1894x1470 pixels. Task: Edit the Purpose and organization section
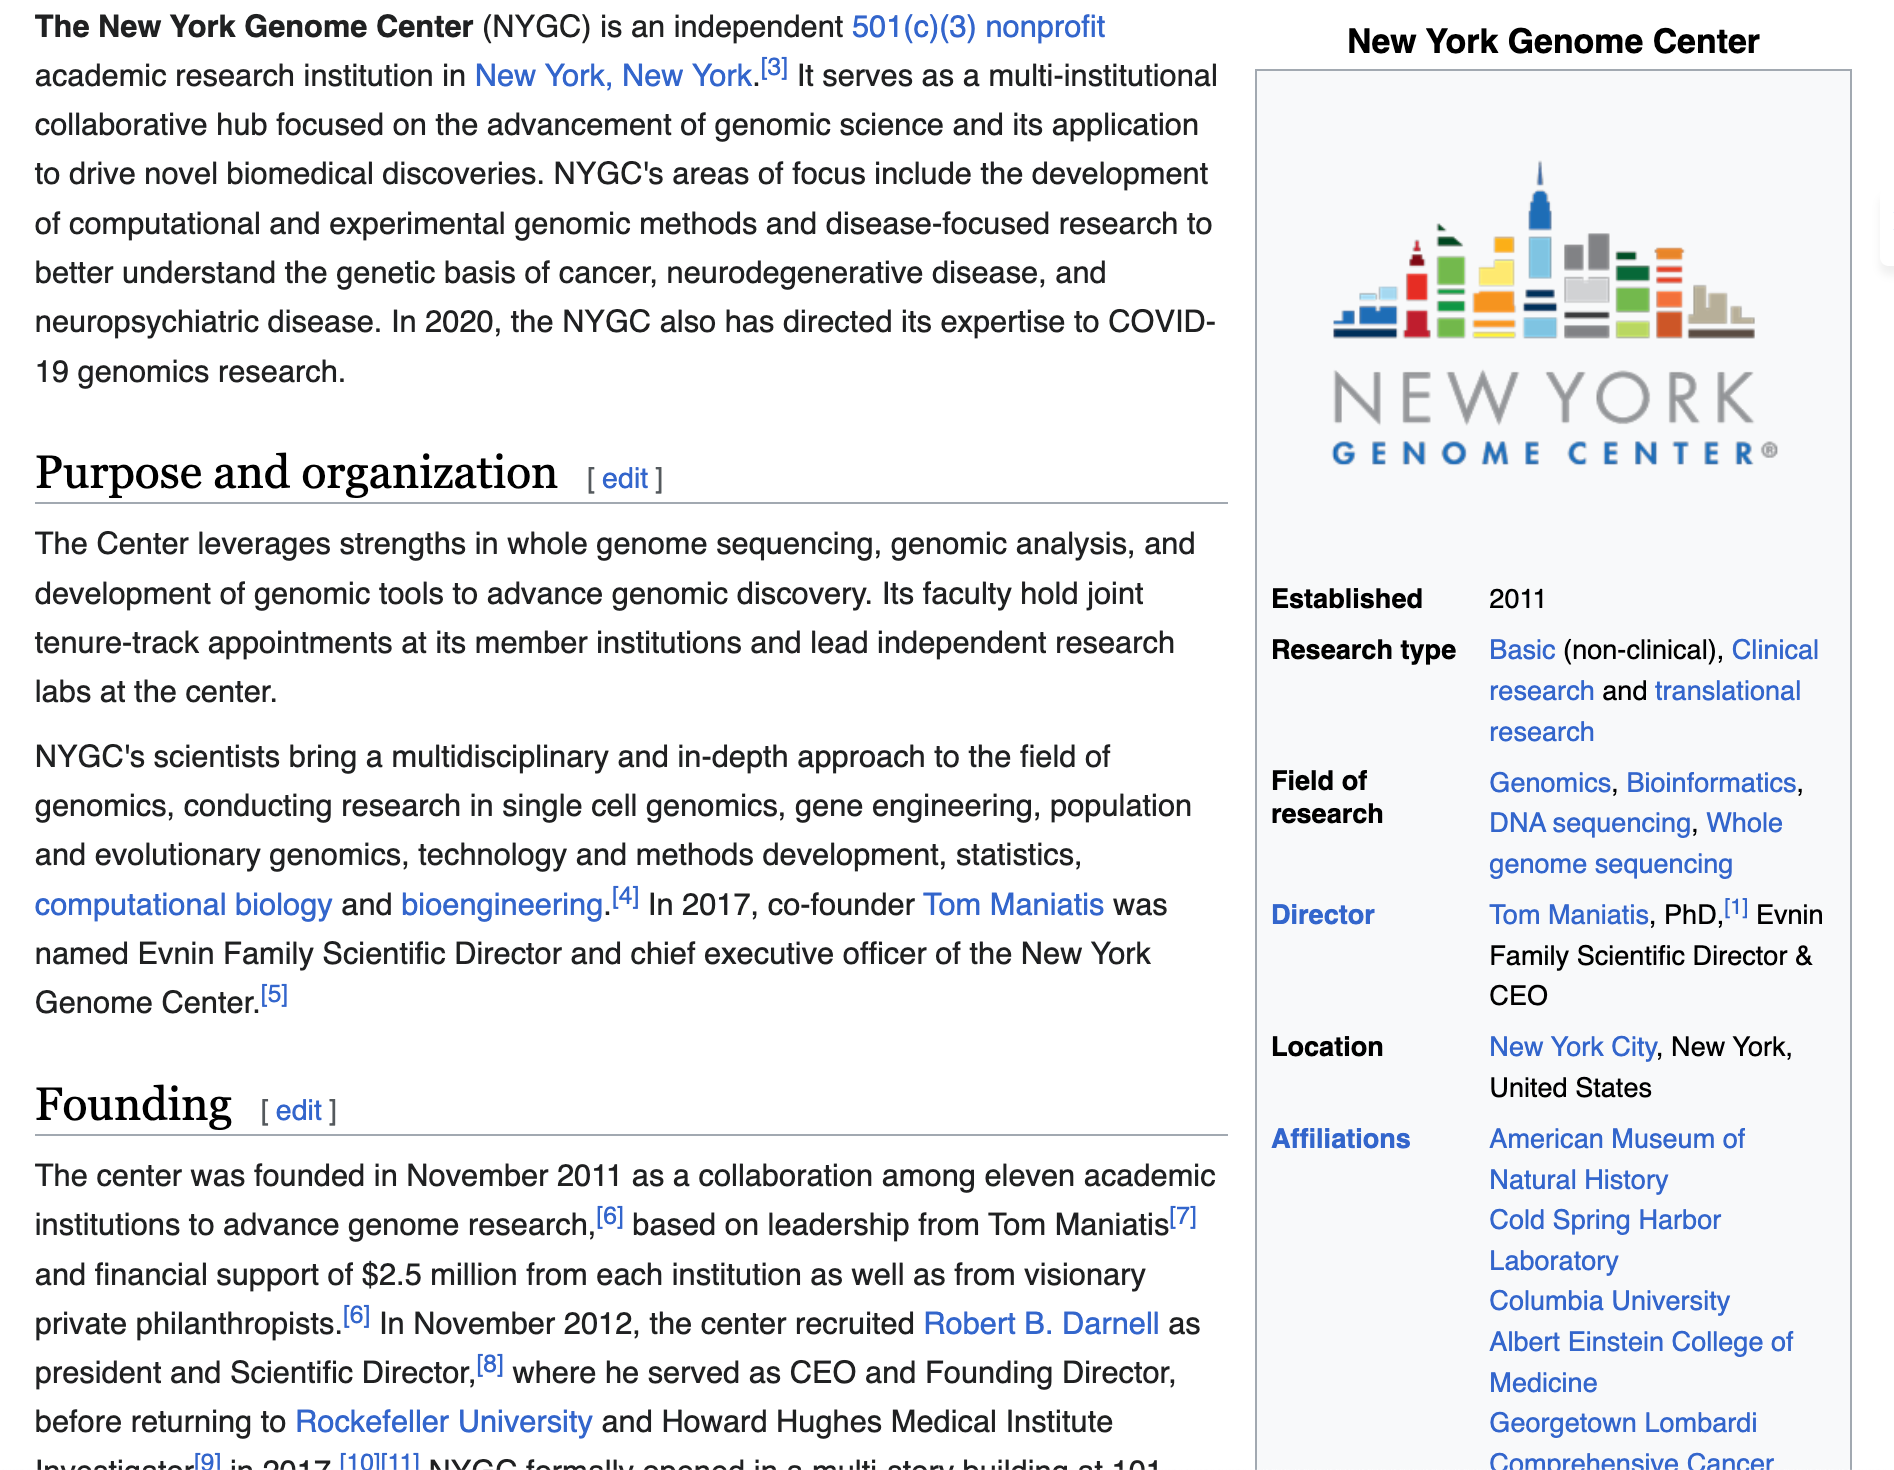[625, 479]
